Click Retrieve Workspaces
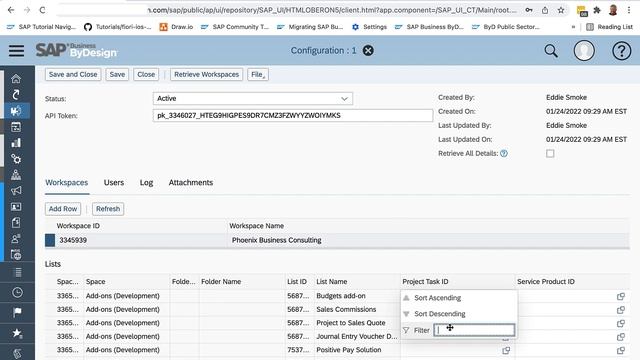 tap(207, 75)
